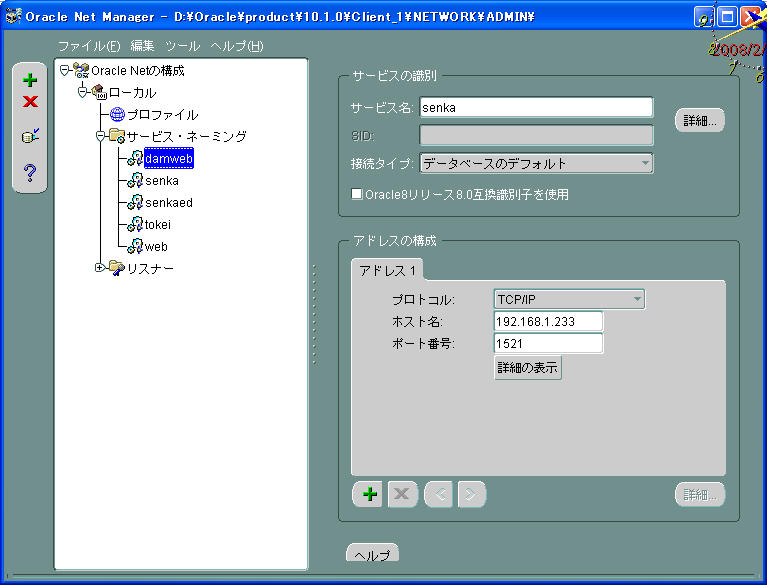Click the Oracle Netの構成 root node icon
Screen dimensions: 767x585
tap(81, 70)
